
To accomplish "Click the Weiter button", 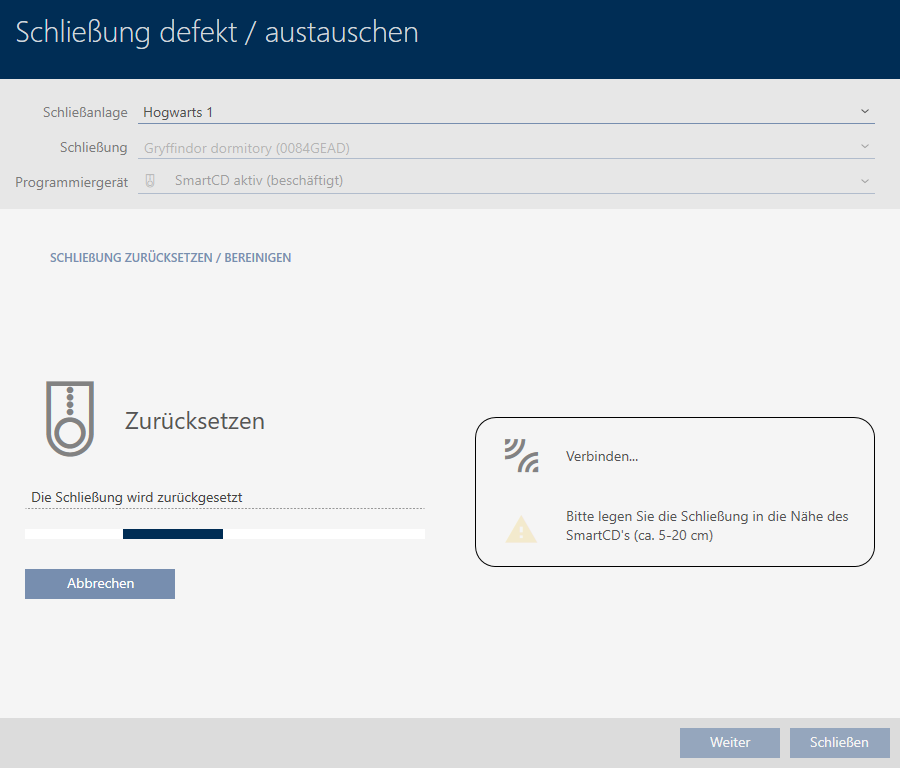I will tap(729, 742).
